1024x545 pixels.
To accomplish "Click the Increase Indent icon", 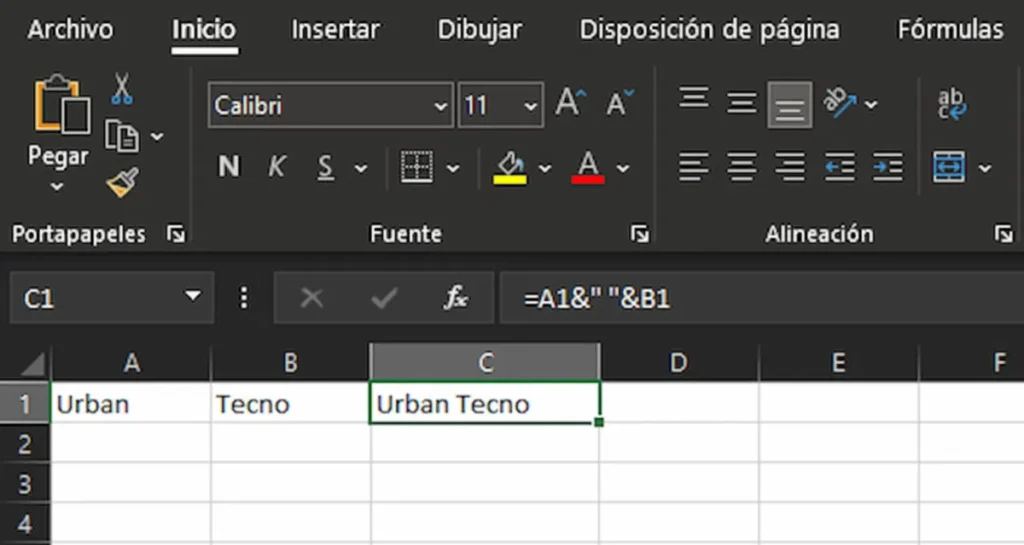I will (887, 167).
